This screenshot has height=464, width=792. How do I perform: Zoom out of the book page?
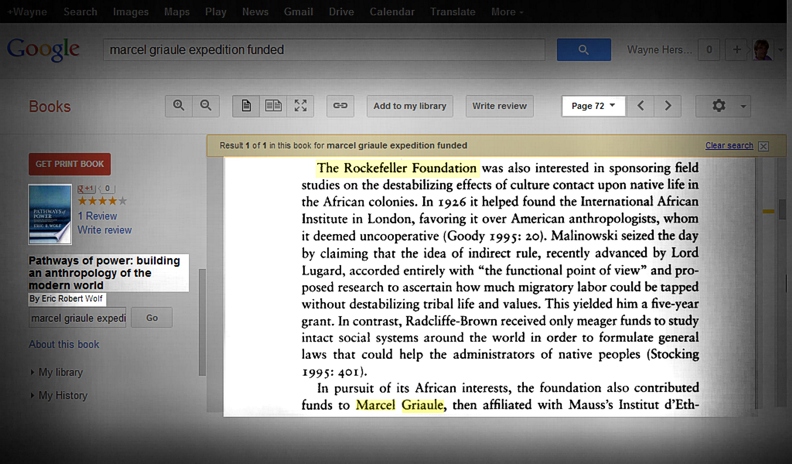click(206, 106)
